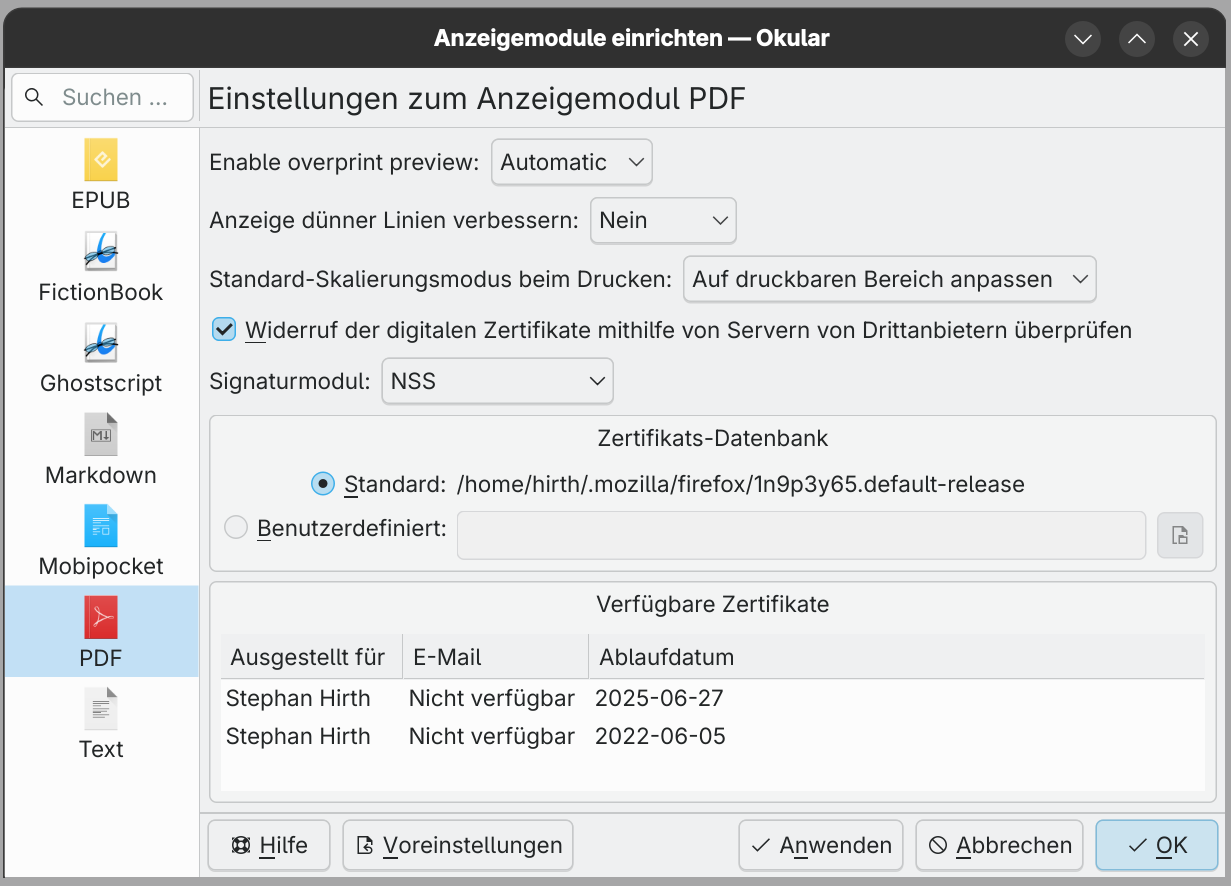Screen dimensions: 1231x886
Task: Click the Anwenden button
Action: [821, 845]
